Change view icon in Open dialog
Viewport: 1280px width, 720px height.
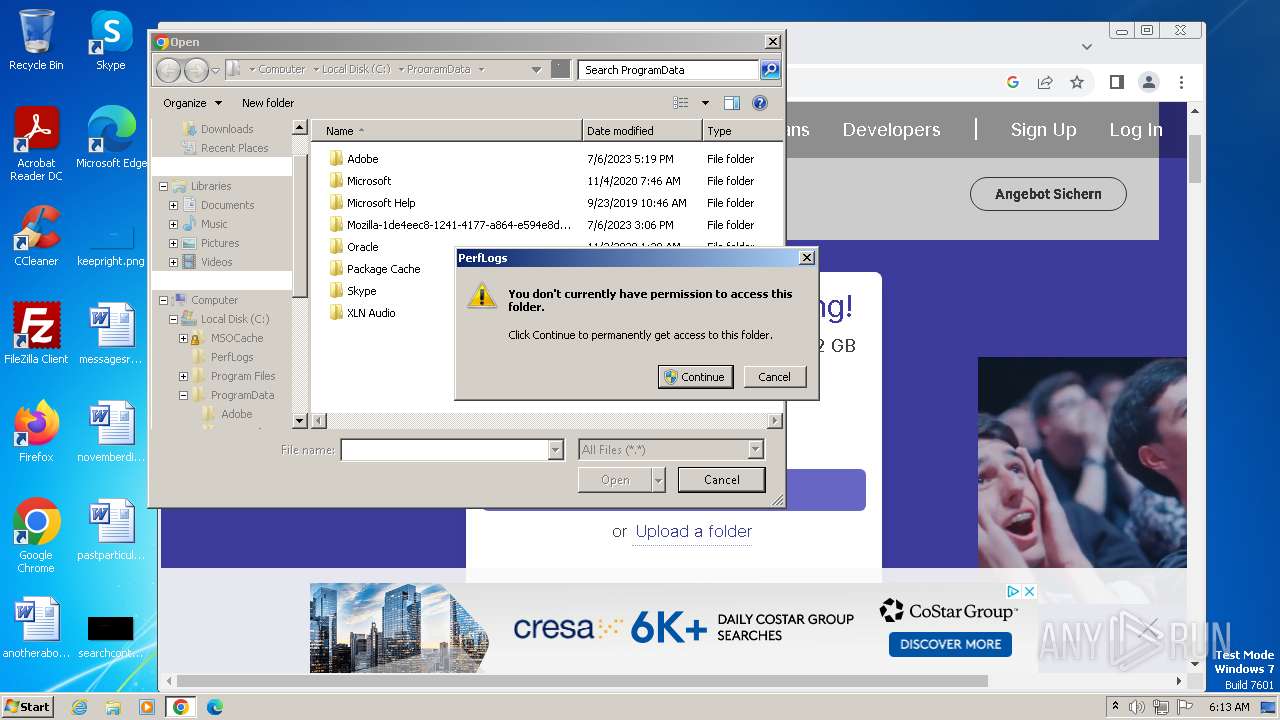(681, 103)
